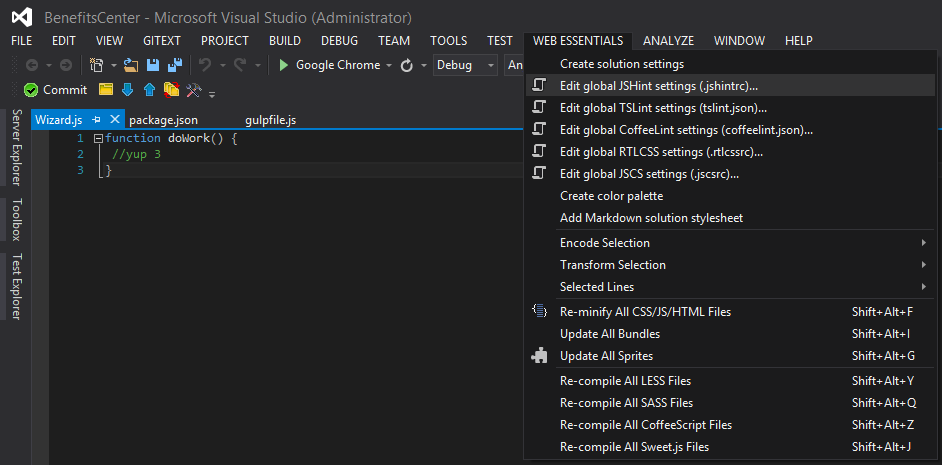Open the Debug configuration combo box
Viewport: 942px width, 465px height.
465,65
